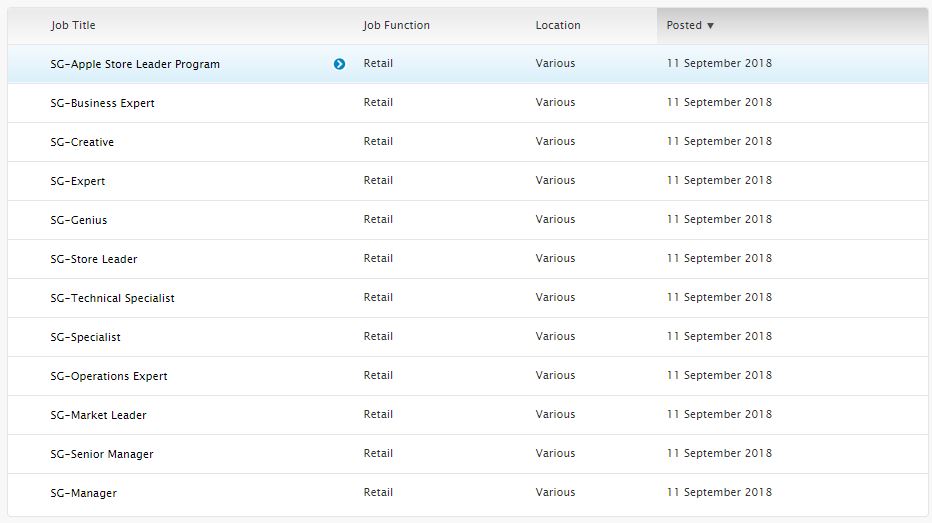
Task: Open the SG-Technical Specialist listing
Action: (112, 298)
